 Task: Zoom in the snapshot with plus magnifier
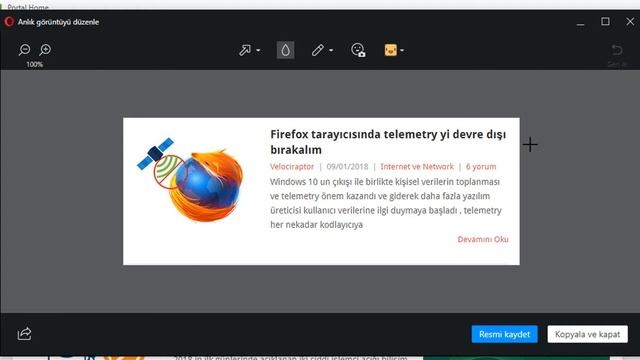click(45, 50)
